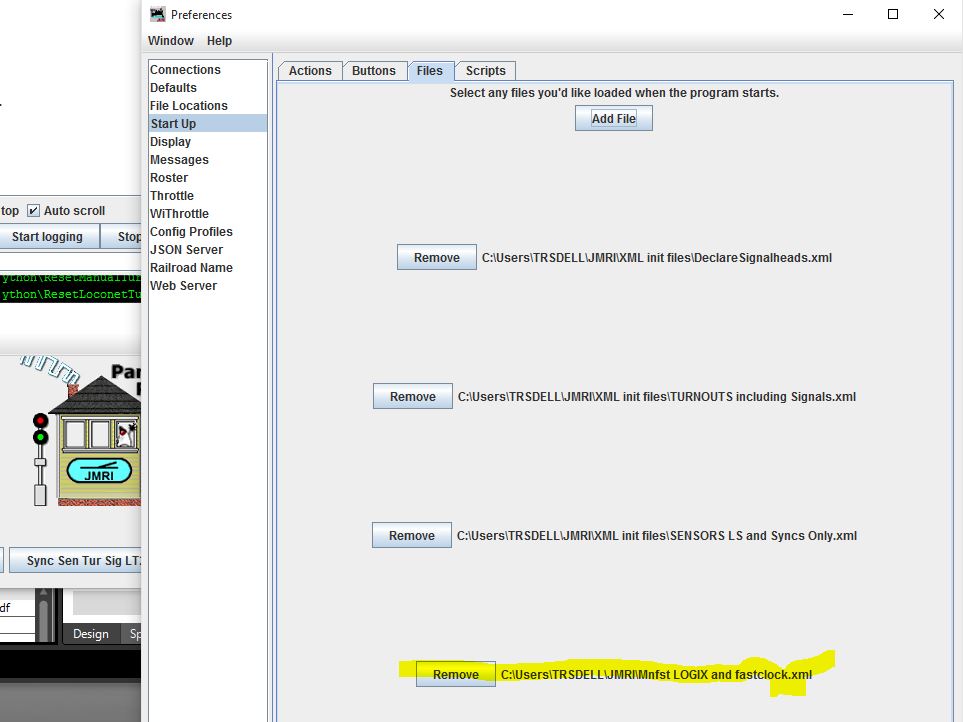This screenshot has width=963, height=722.
Task: Select Web Server in the preferences list
Action: click(x=208, y=285)
